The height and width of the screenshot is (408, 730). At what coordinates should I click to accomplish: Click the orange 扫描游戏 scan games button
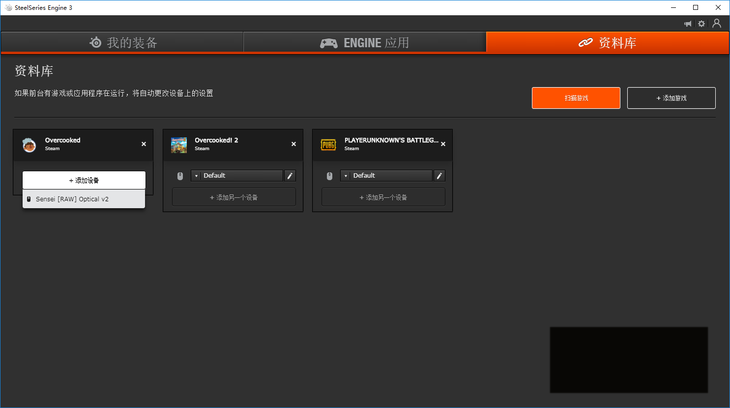pyautogui.click(x=576, y=98)
